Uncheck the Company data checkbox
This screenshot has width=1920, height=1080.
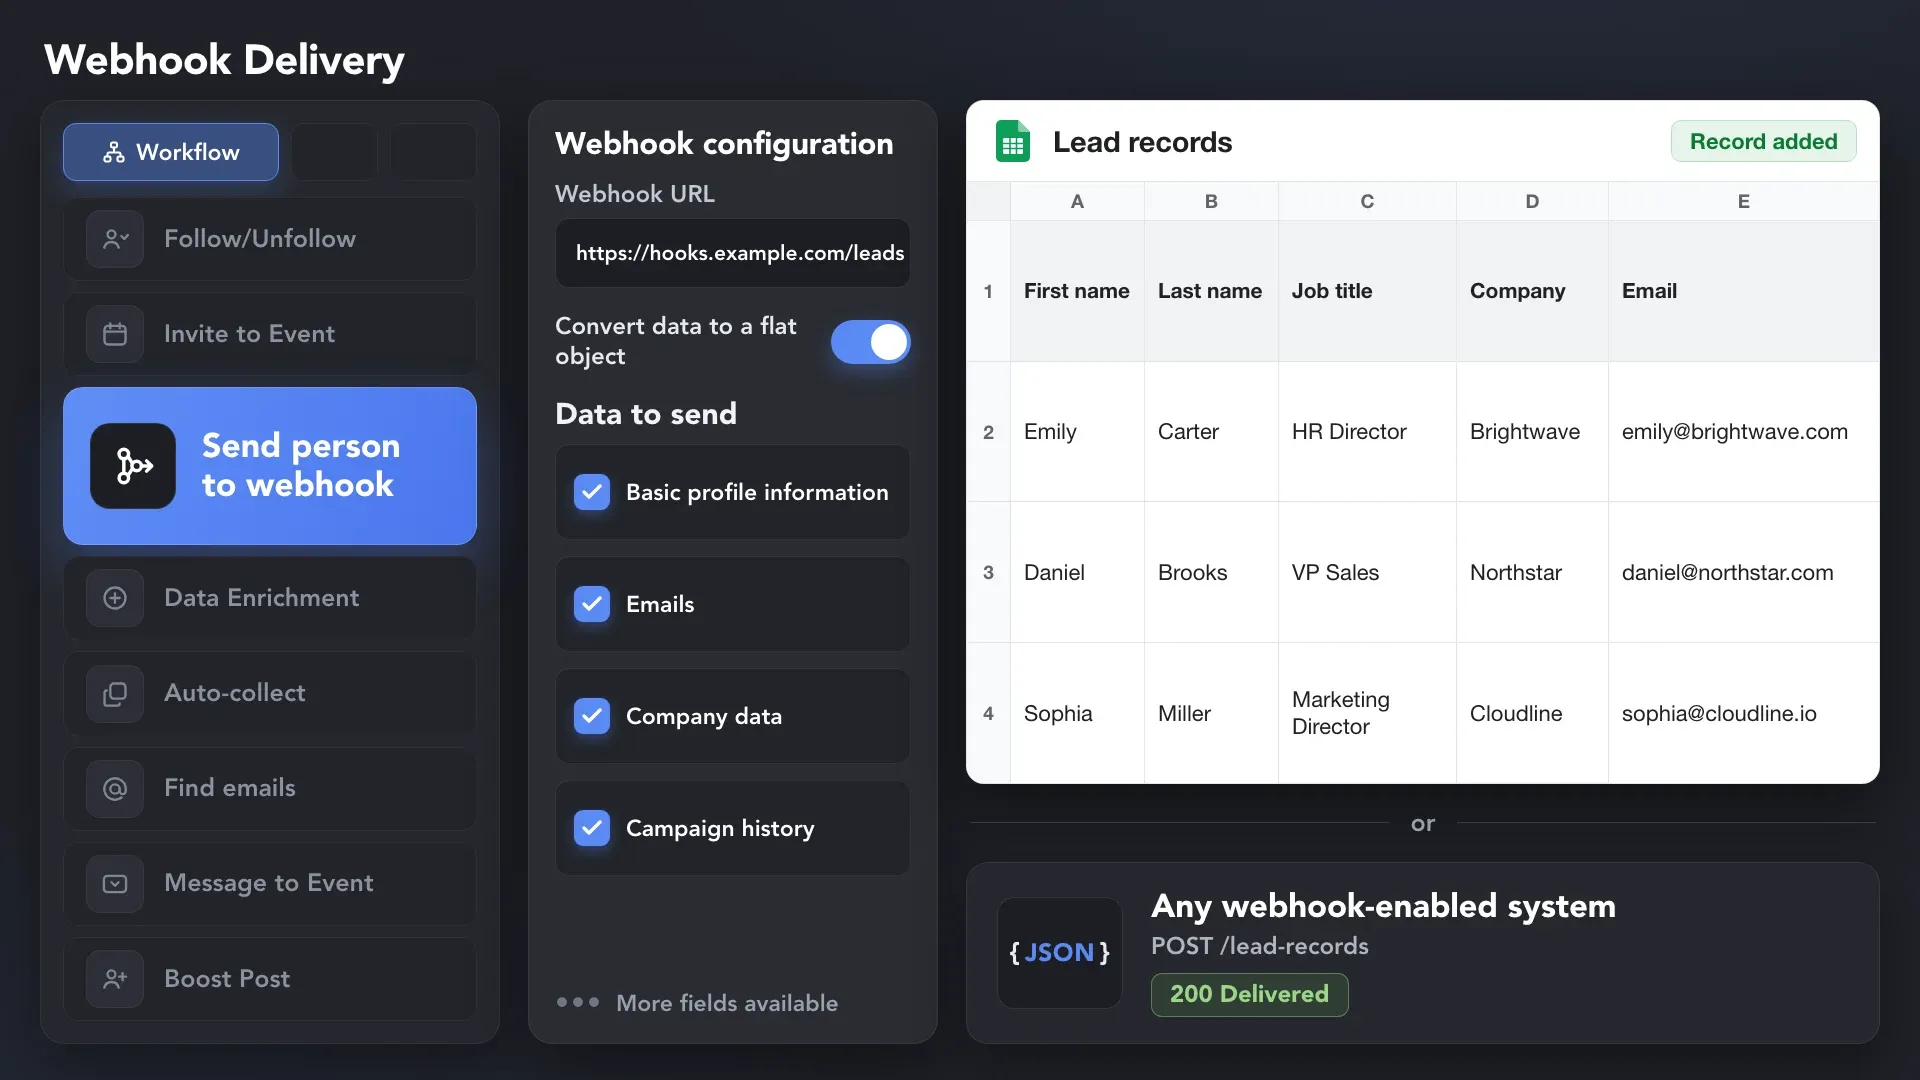pos(592,716)
